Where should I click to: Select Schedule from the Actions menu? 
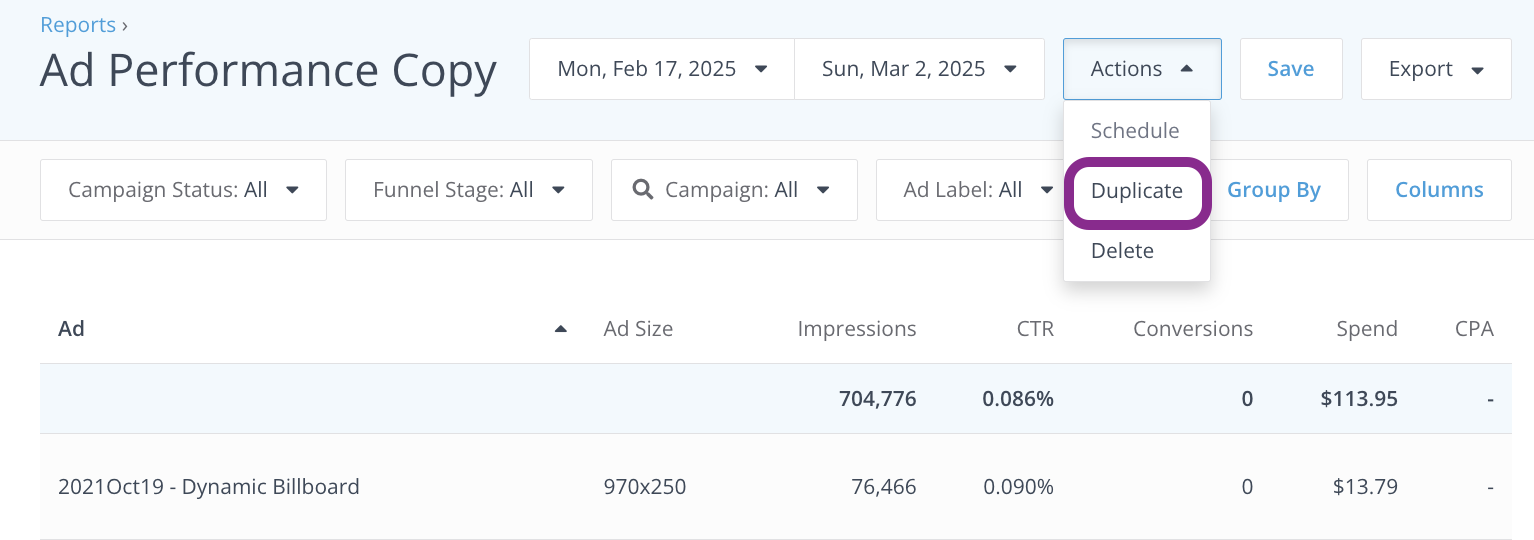pos(1135,131)
